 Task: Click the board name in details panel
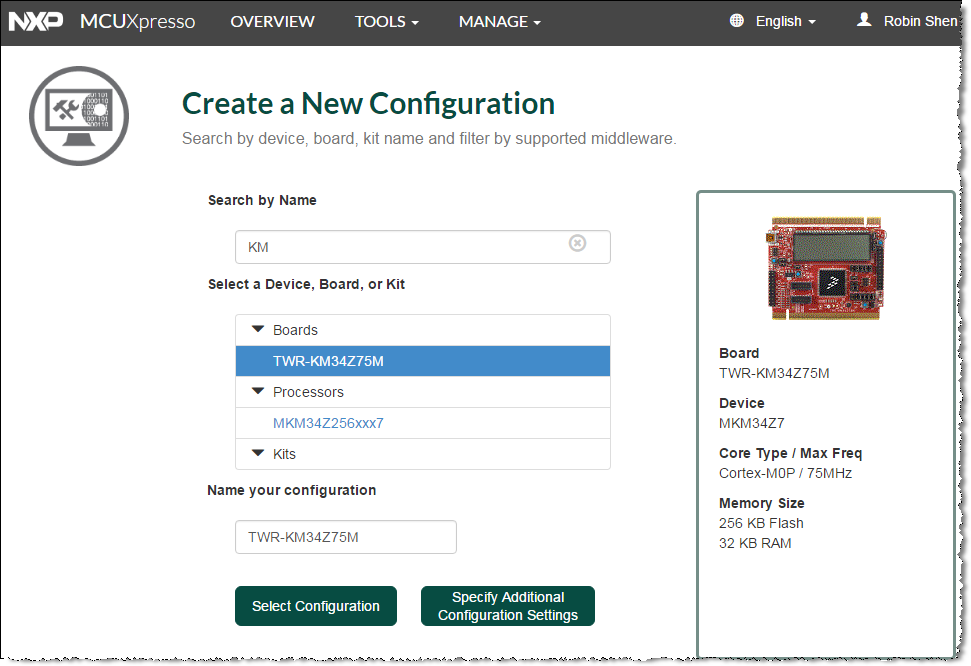774,373
